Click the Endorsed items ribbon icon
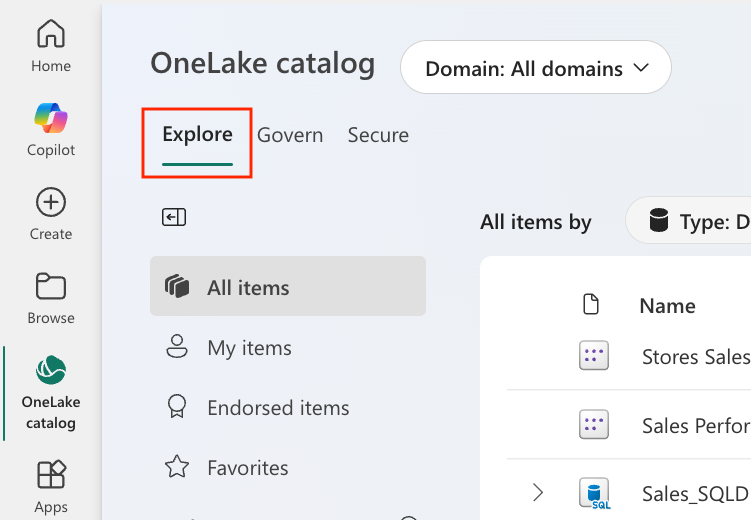 177,407
